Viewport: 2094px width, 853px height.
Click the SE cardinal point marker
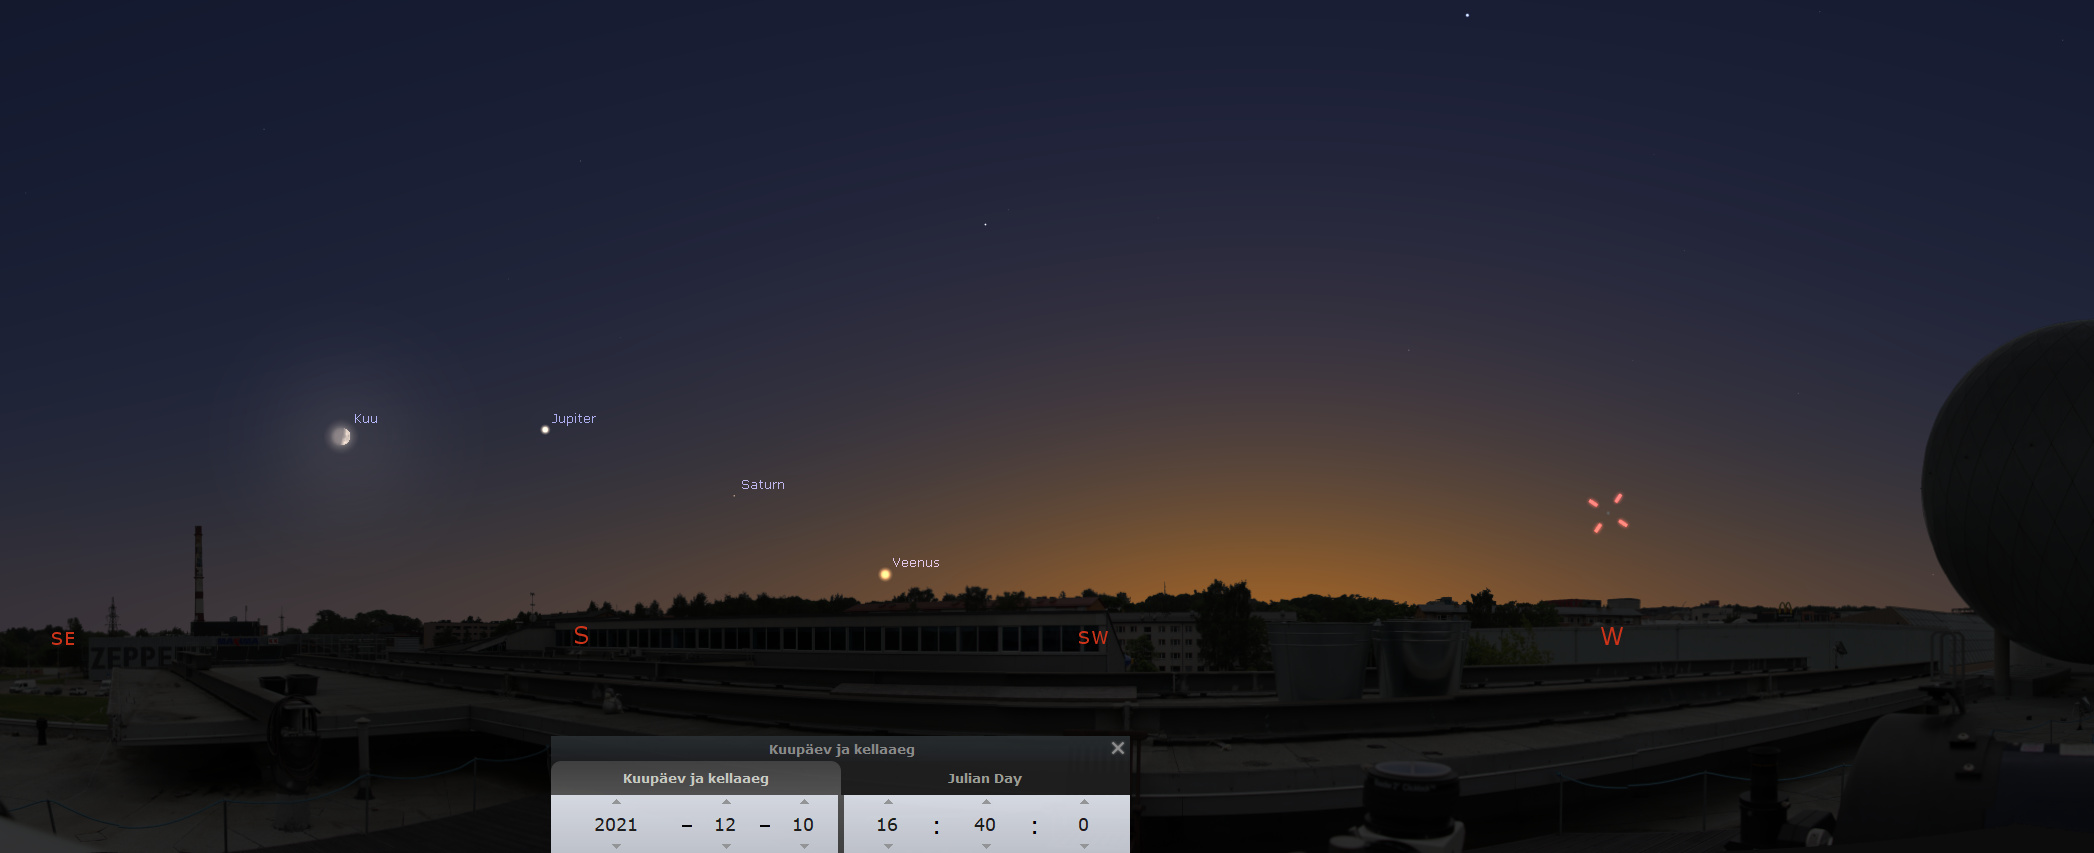click(x=63, y=639)
